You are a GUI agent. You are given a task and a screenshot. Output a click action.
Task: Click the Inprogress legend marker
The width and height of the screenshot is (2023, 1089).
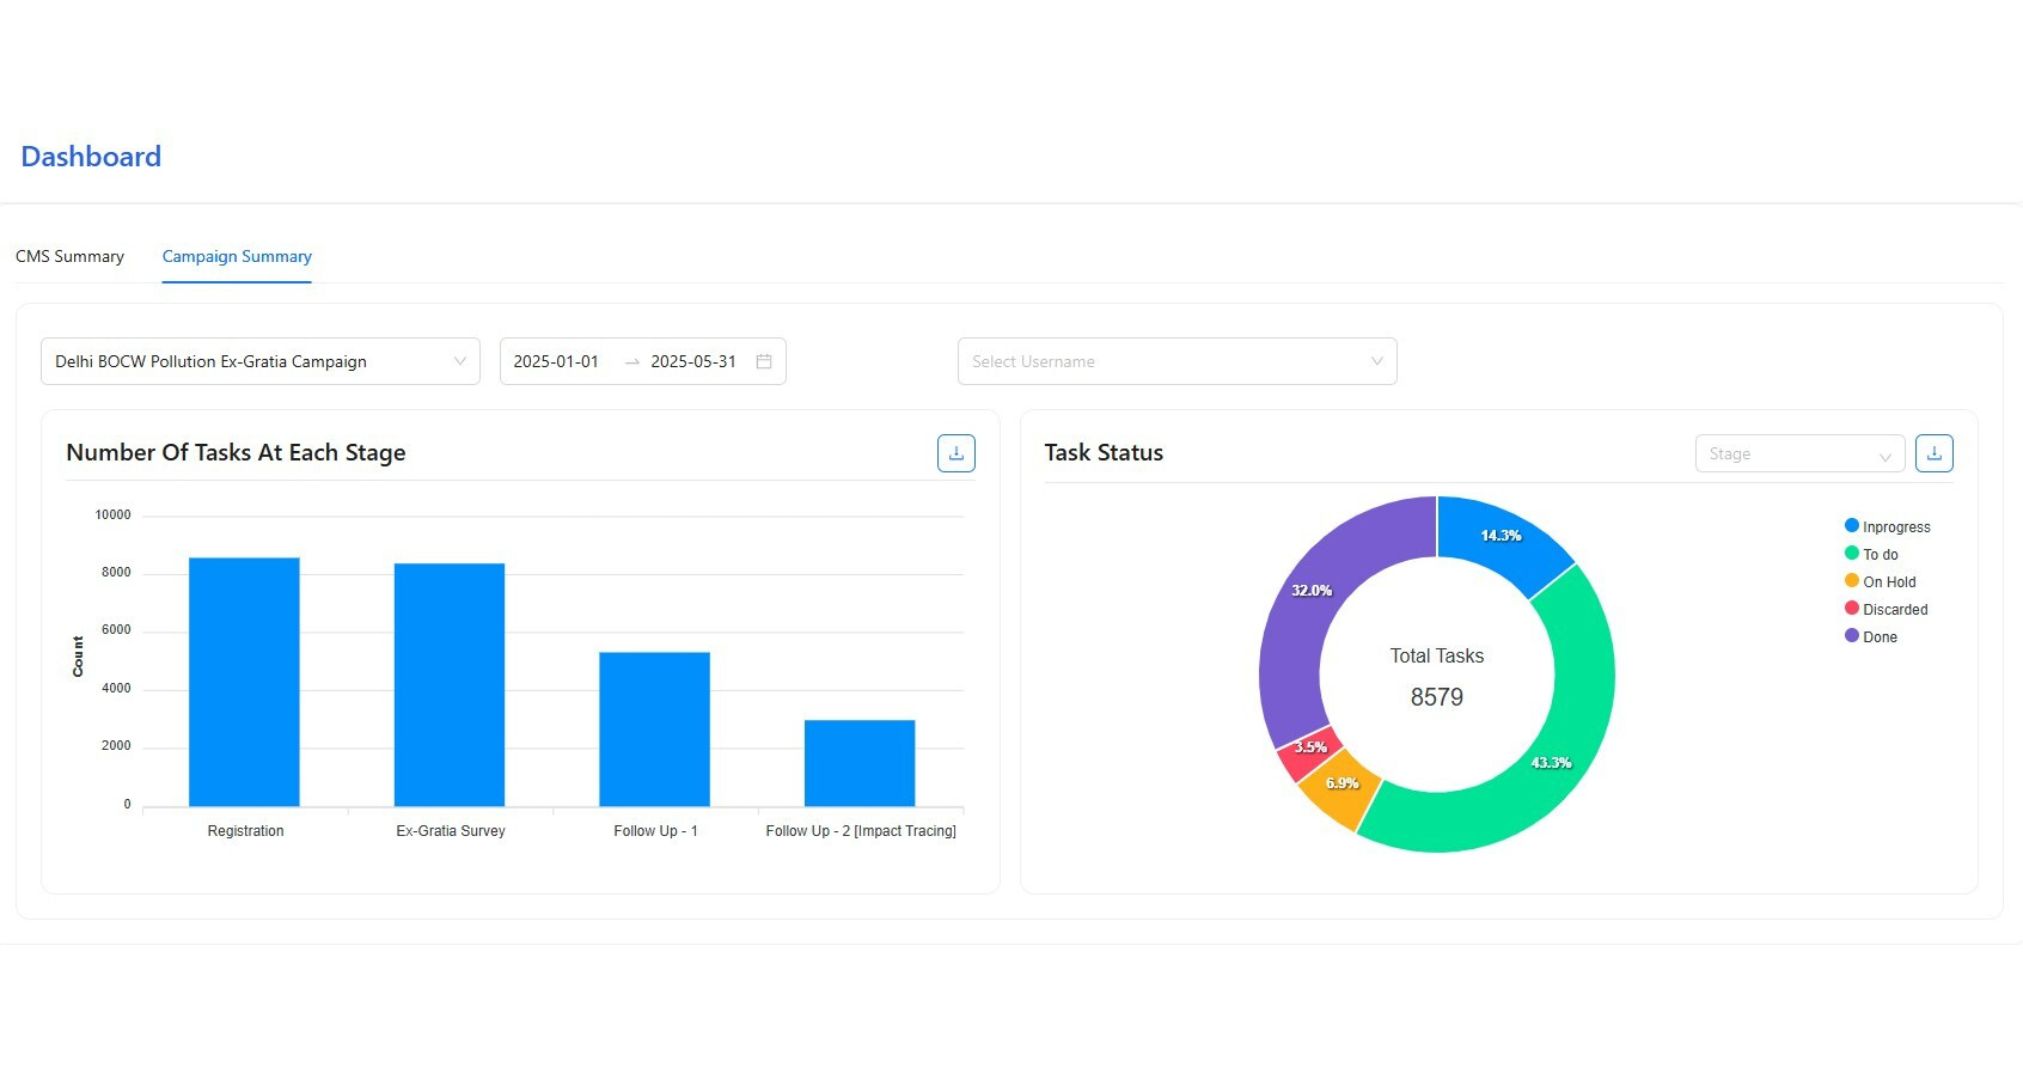click(1851, 525)
